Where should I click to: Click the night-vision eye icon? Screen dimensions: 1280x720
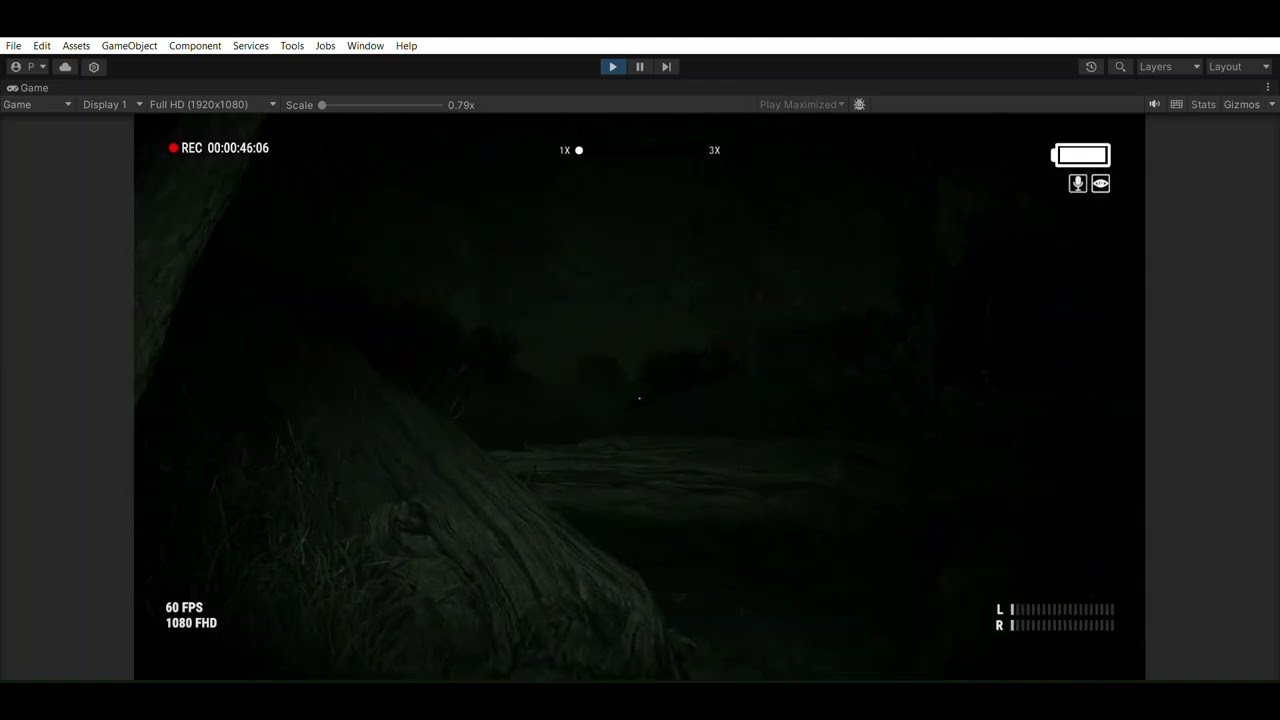coord(1101,184)
